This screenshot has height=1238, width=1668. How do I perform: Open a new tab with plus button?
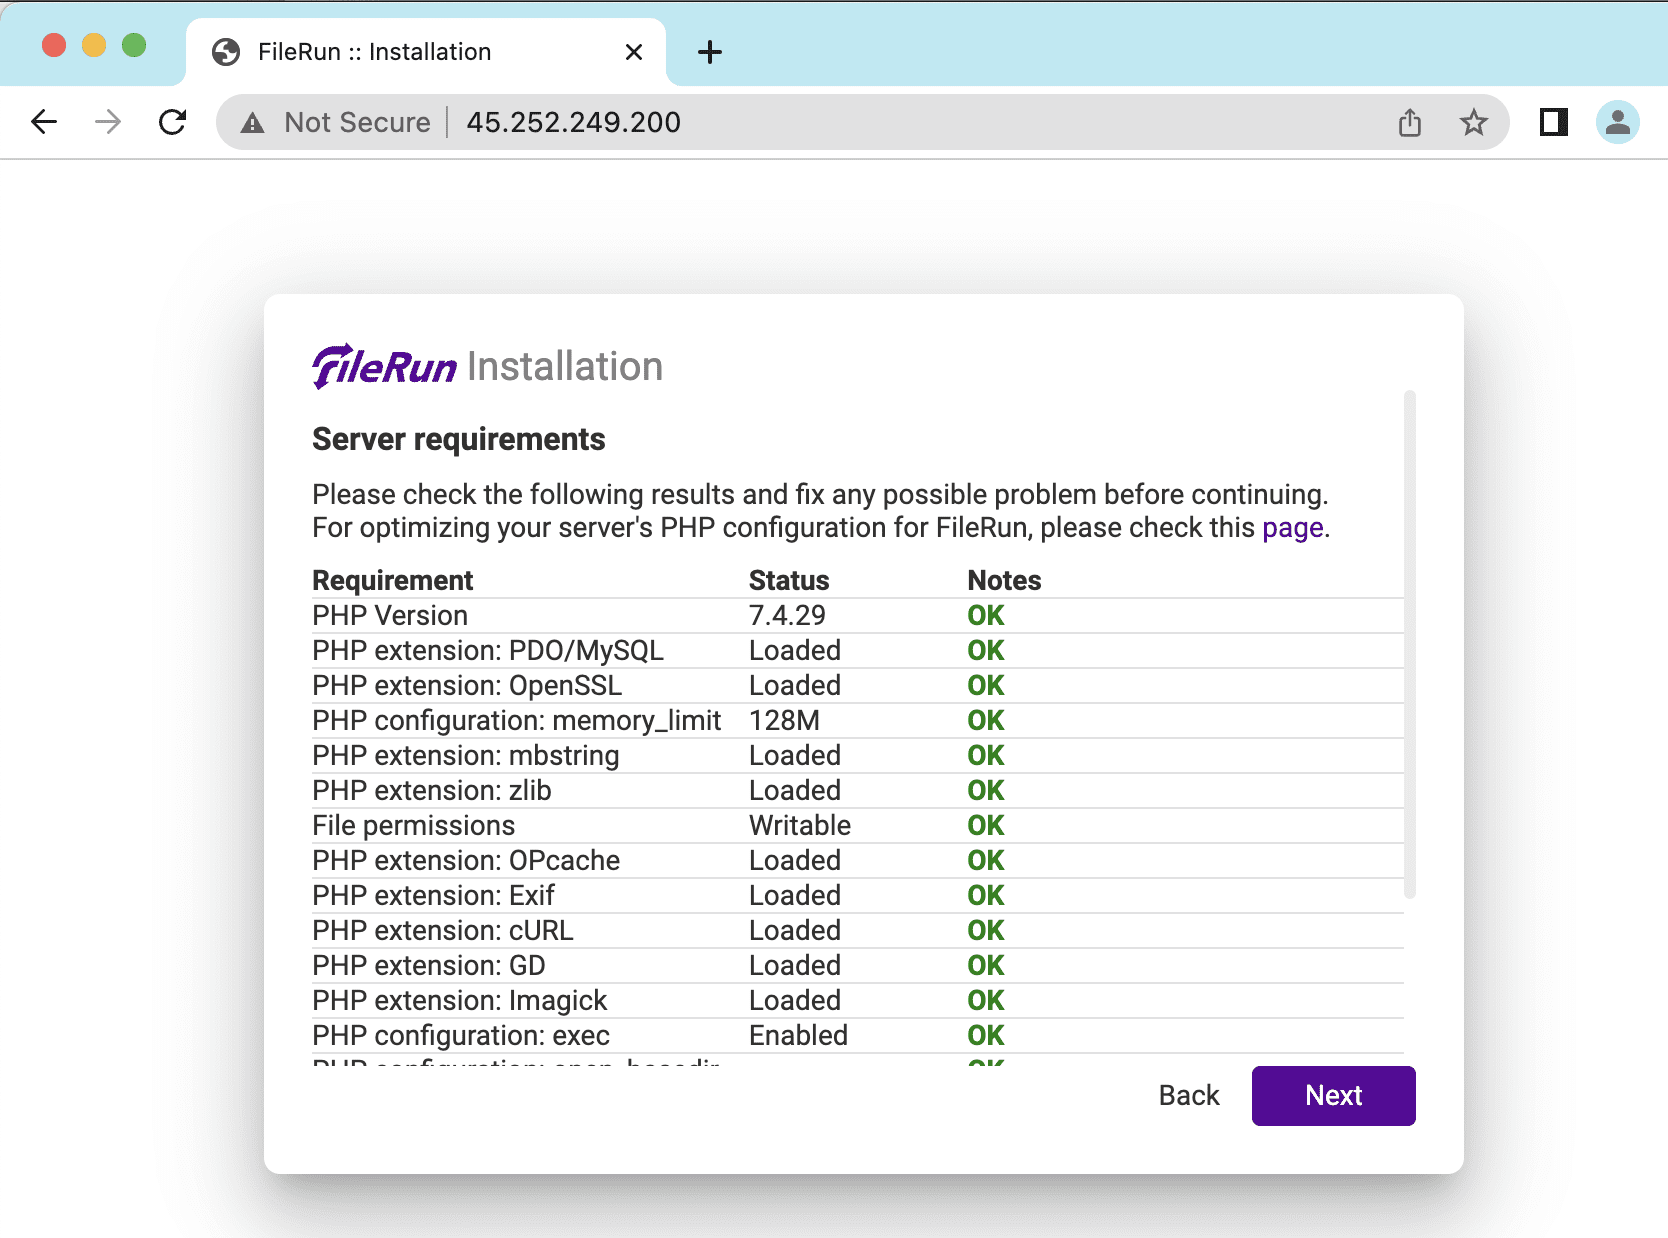tap(709, 52)
